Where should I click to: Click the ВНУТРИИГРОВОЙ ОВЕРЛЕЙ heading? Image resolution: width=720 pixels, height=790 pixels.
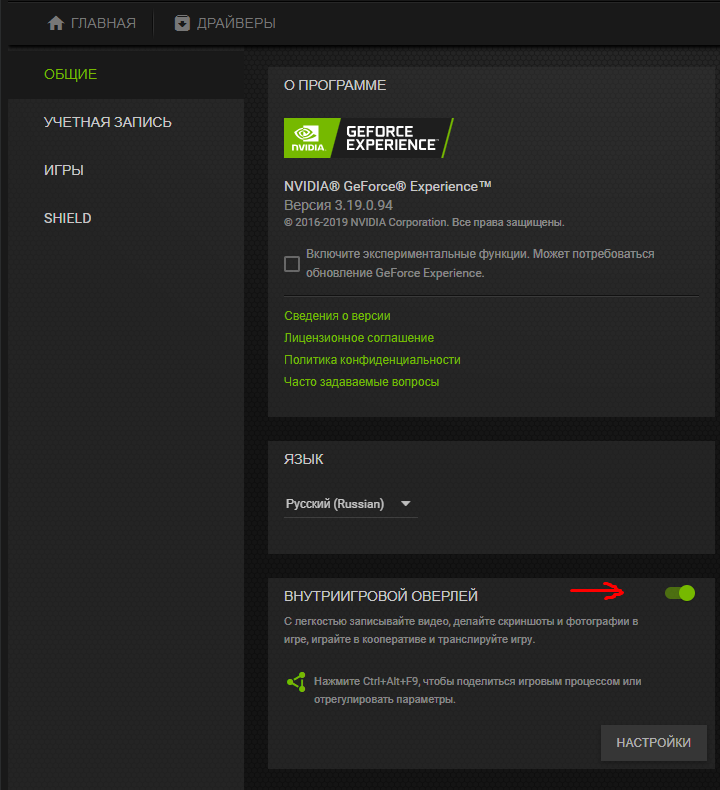coord(381,596)
